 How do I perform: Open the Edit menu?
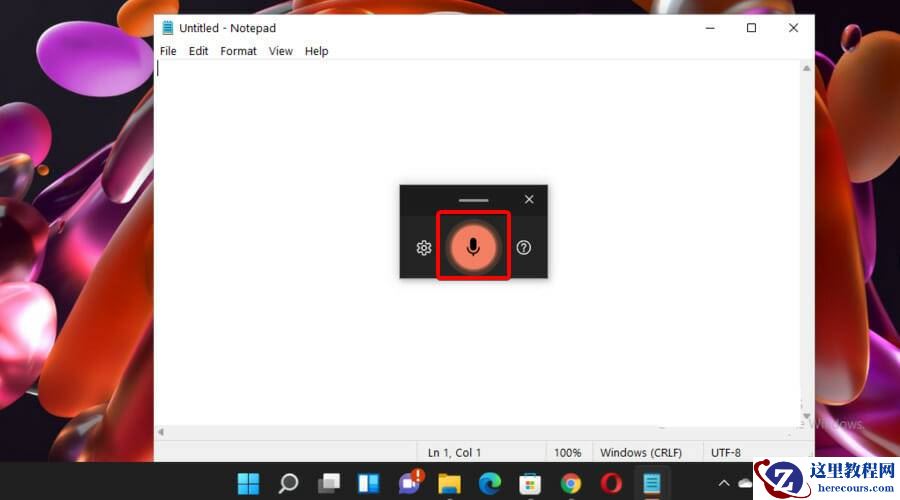199,51
